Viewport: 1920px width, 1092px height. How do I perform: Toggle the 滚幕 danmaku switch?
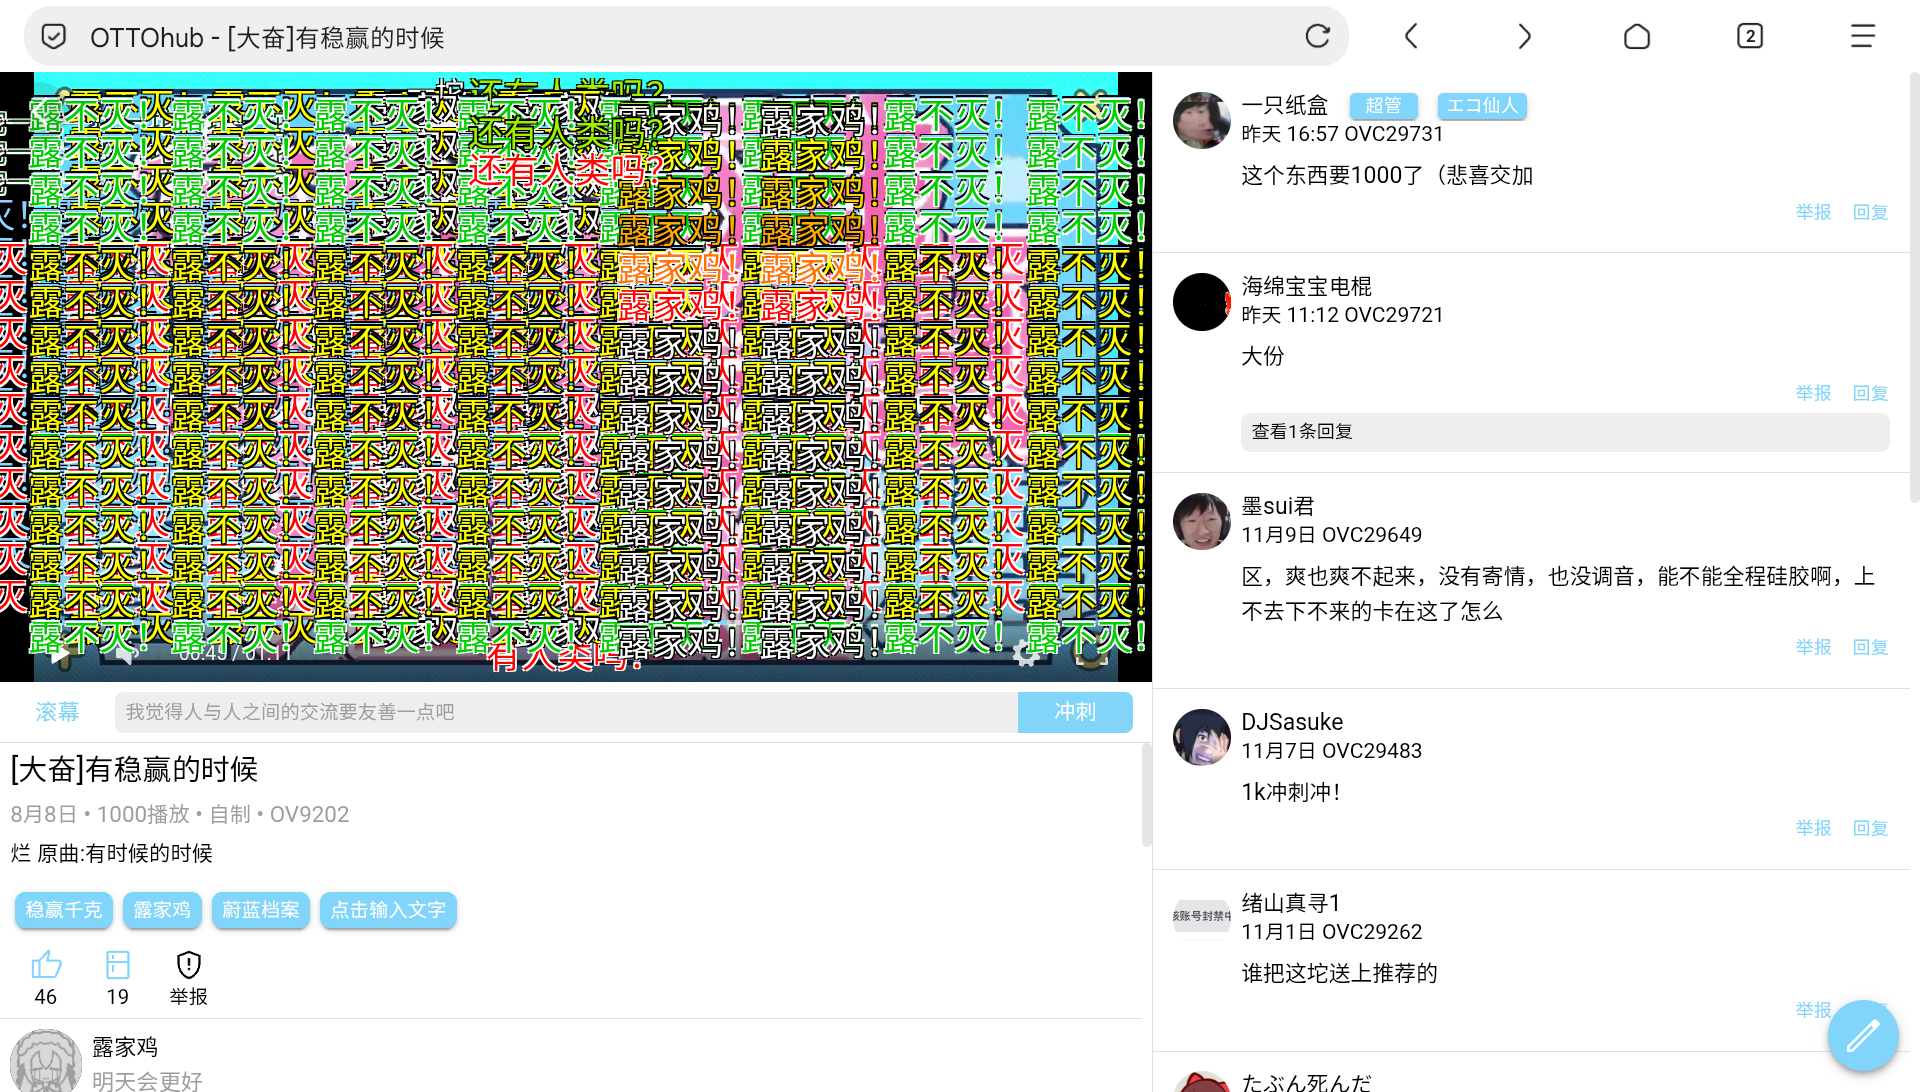click(x=57, y=712)
